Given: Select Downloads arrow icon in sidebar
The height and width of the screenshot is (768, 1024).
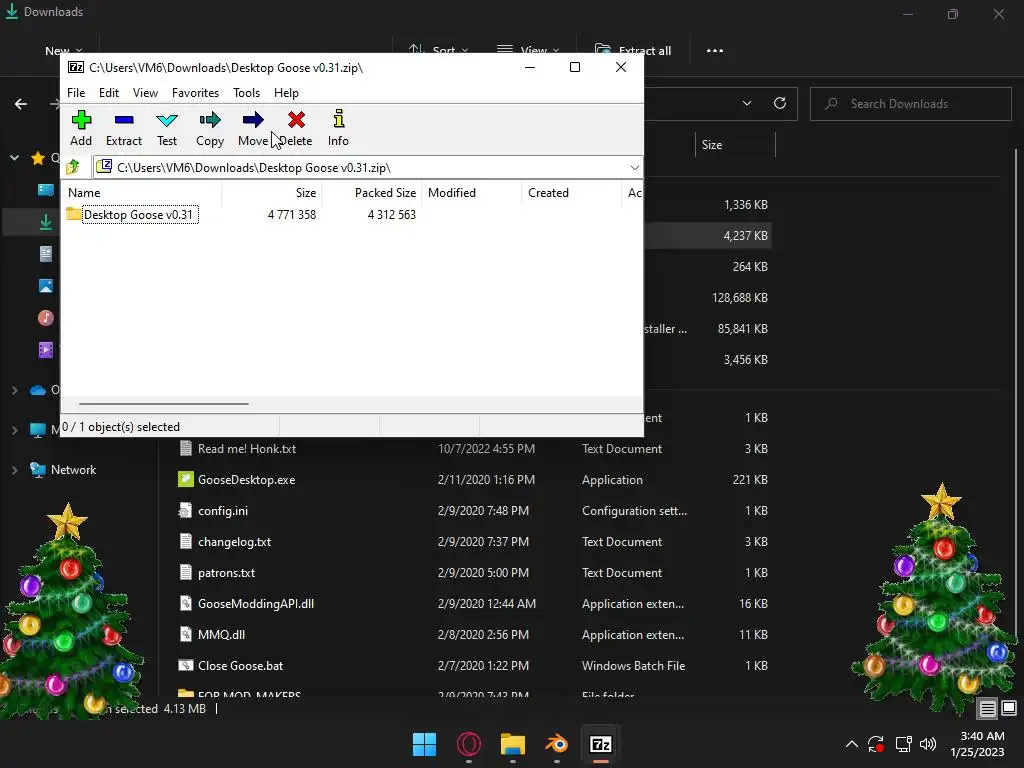Looking at the screenshot, I should [46, 222].
